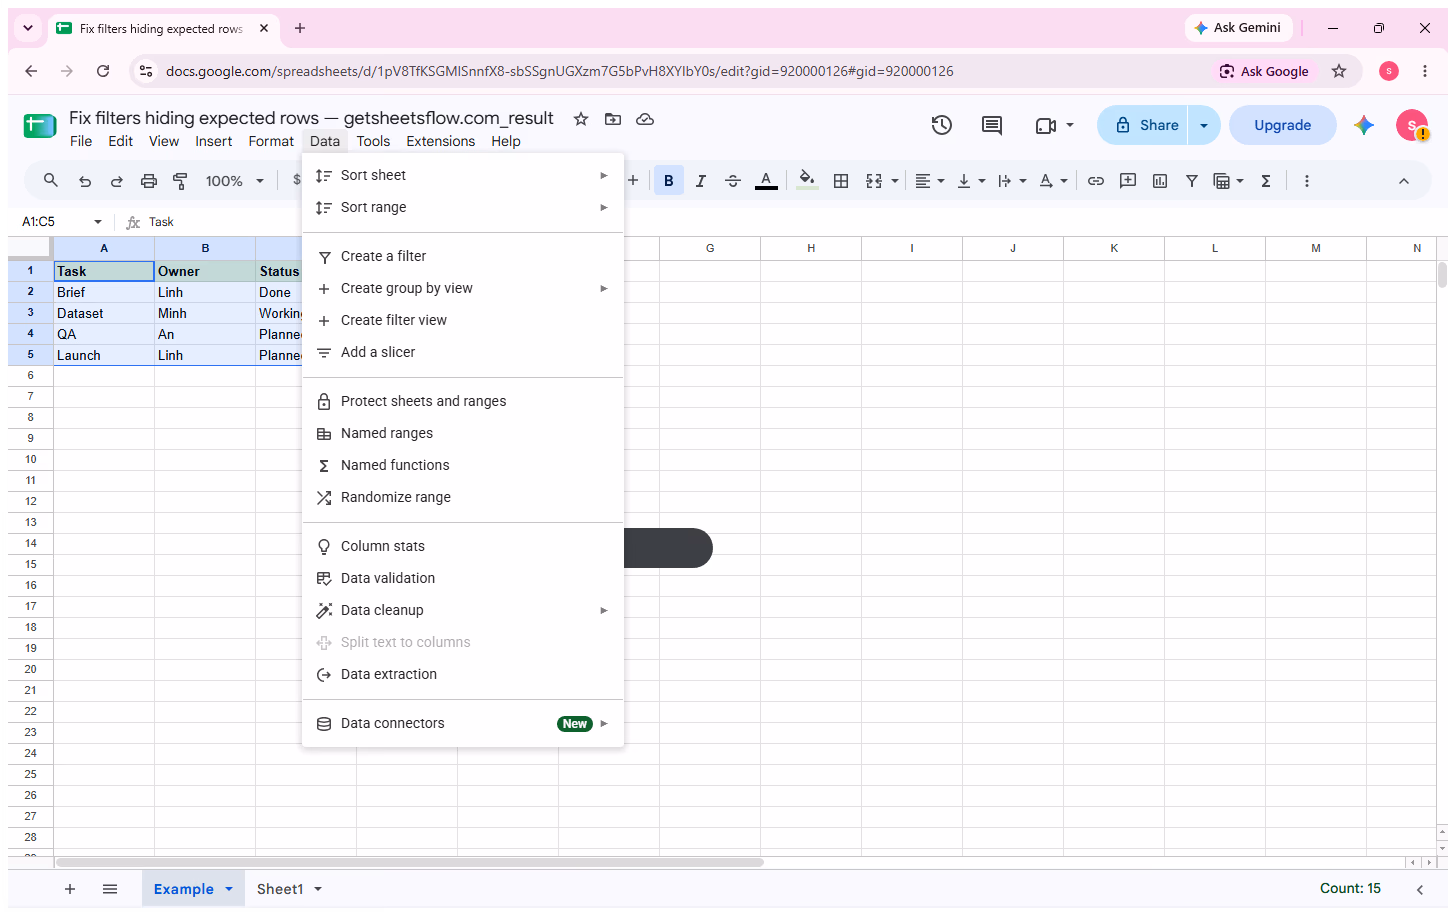Check the cloud save status icon
Viewport: 1456px width, 916px height.
[x=645, y=119]
